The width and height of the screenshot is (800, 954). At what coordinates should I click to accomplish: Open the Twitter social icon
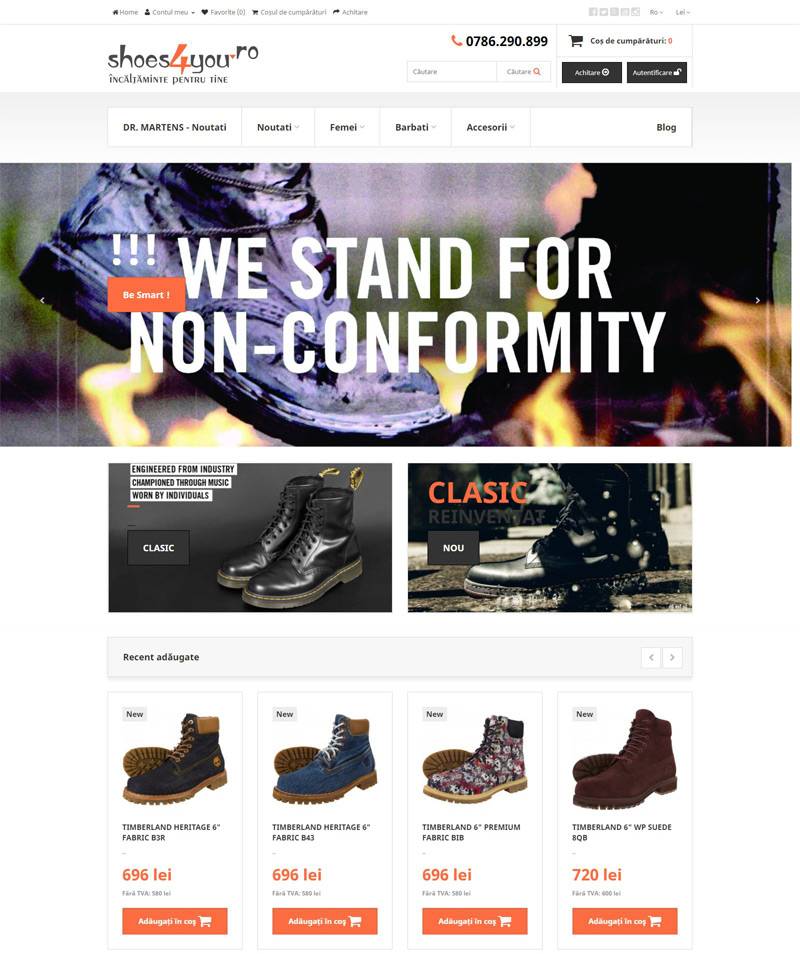pyautogui.click(x=603, y=12)
